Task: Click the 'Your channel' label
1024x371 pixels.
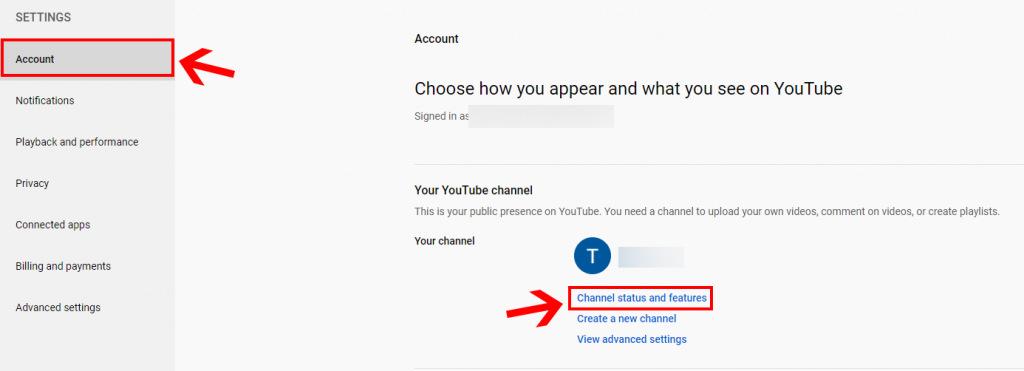Action: (444, 241)
